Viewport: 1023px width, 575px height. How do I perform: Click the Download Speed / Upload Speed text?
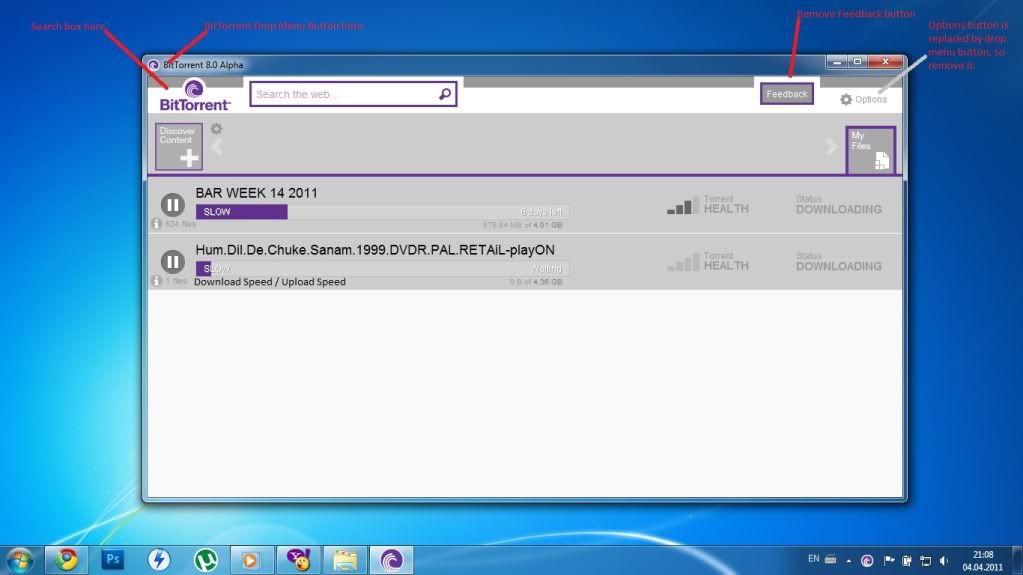(270, 282)
